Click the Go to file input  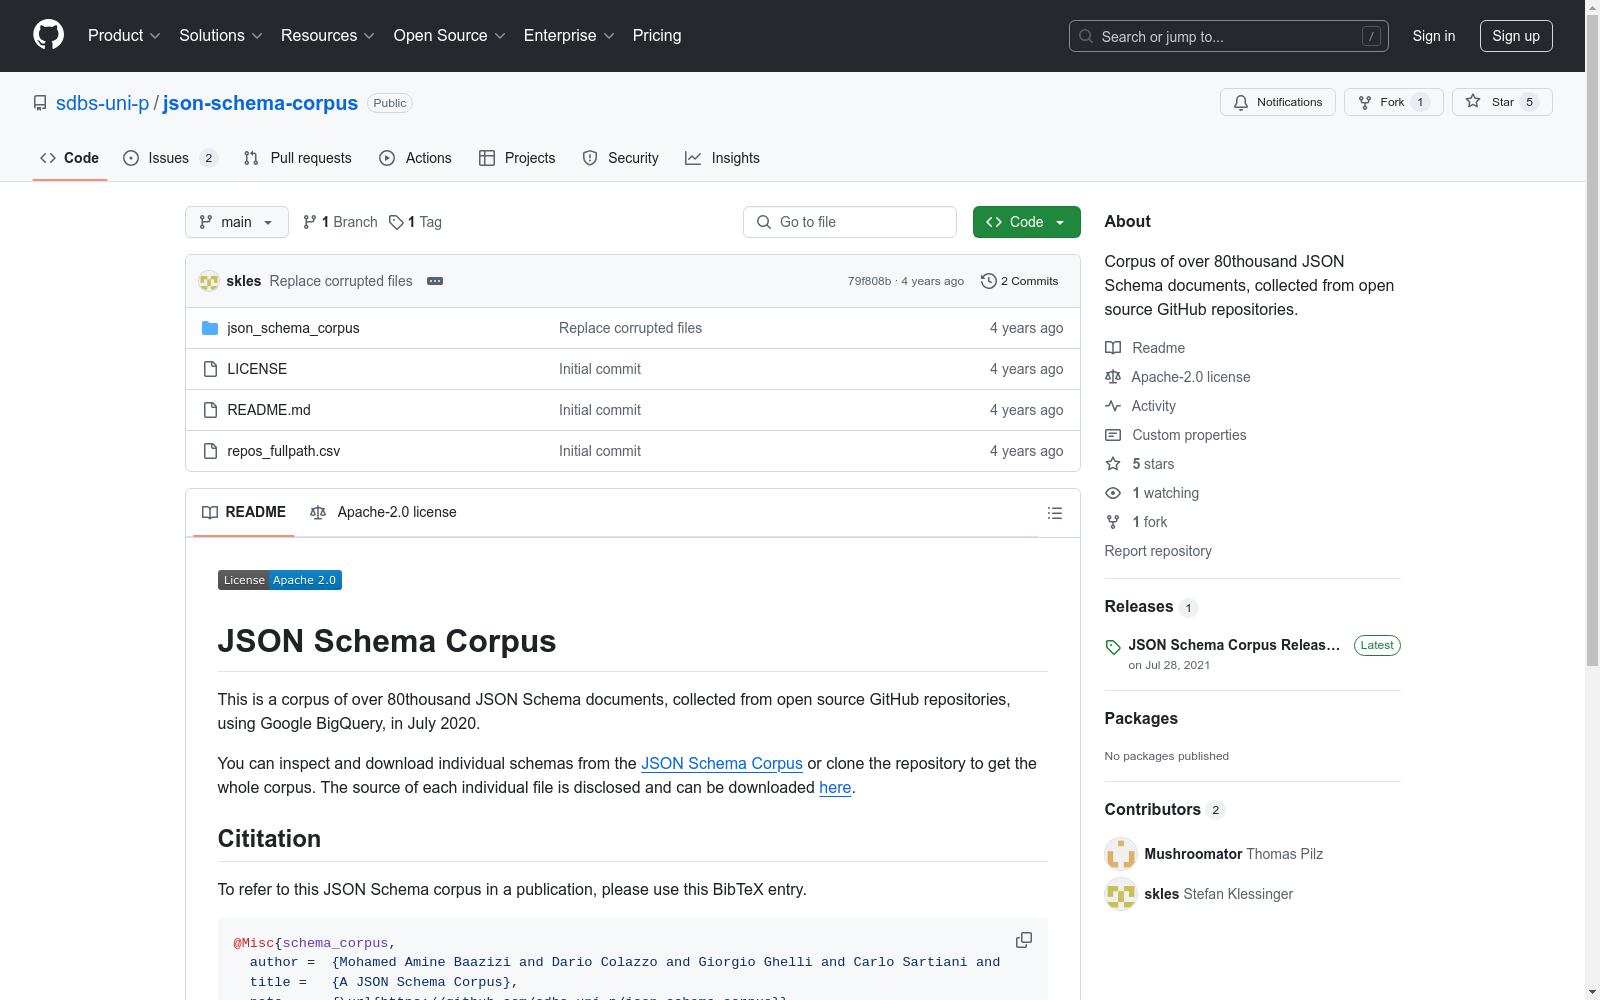click(850, 222)
